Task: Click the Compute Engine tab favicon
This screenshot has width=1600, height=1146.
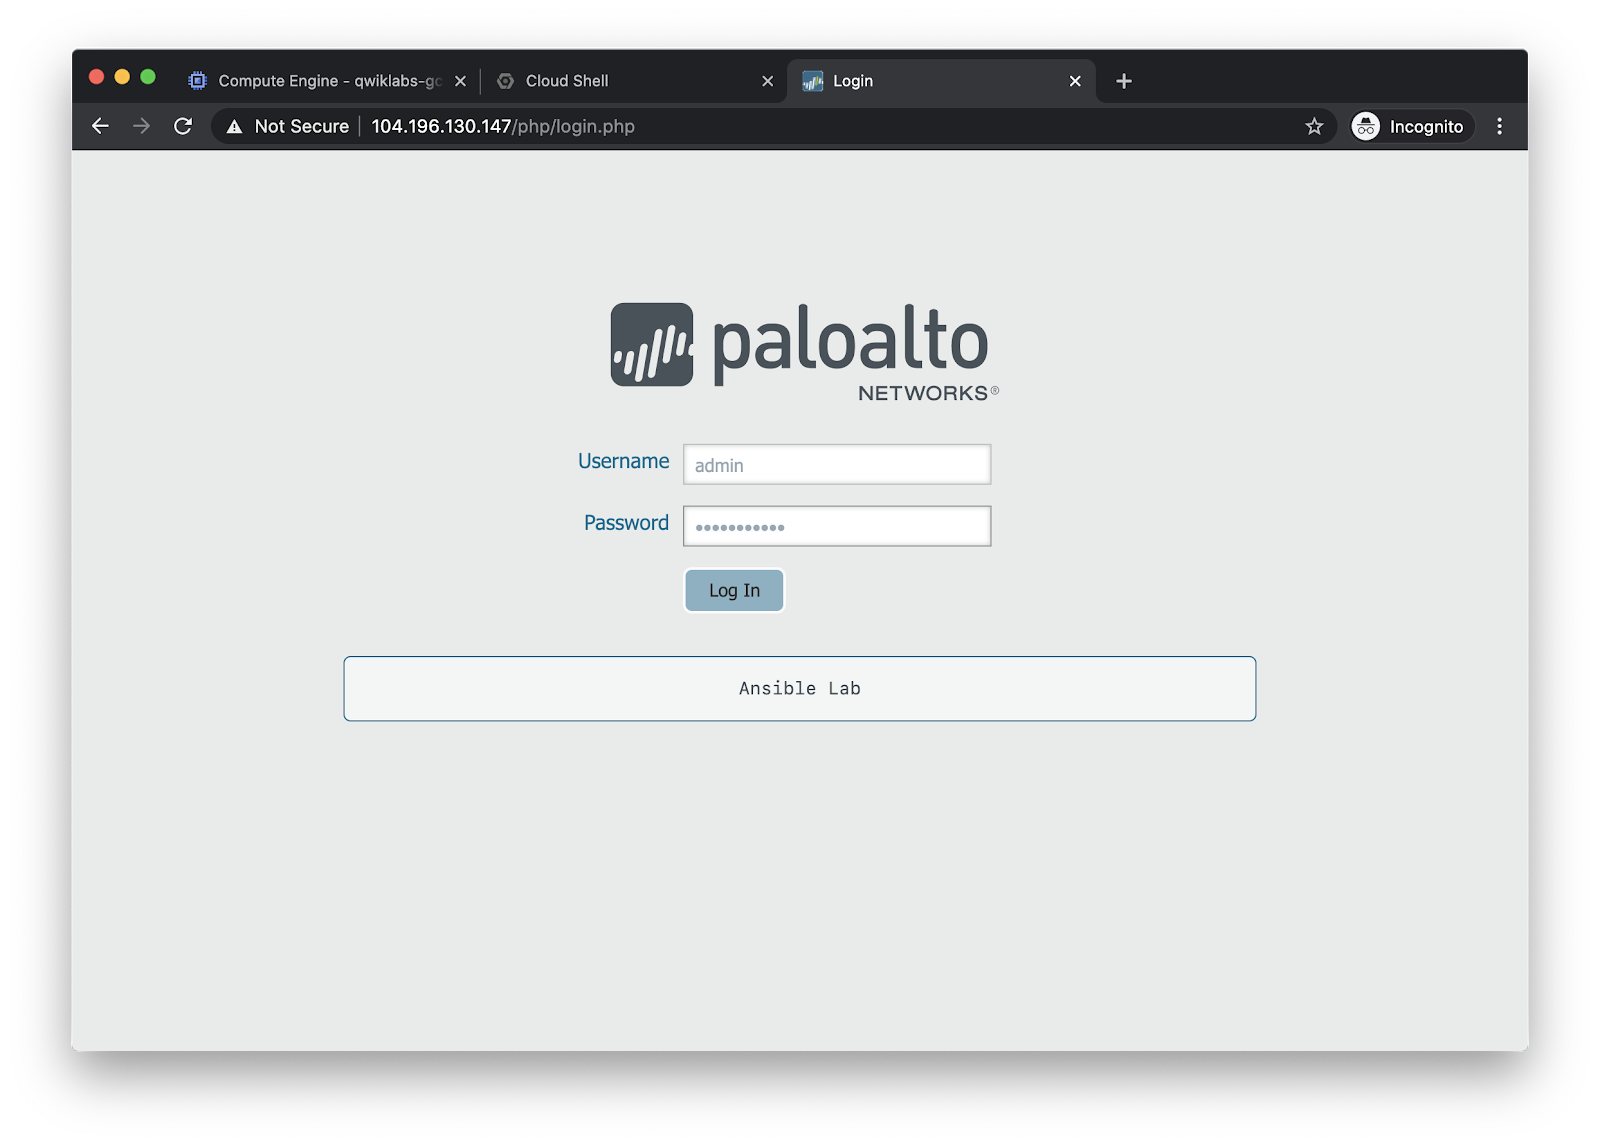Action: pos(198,81)
